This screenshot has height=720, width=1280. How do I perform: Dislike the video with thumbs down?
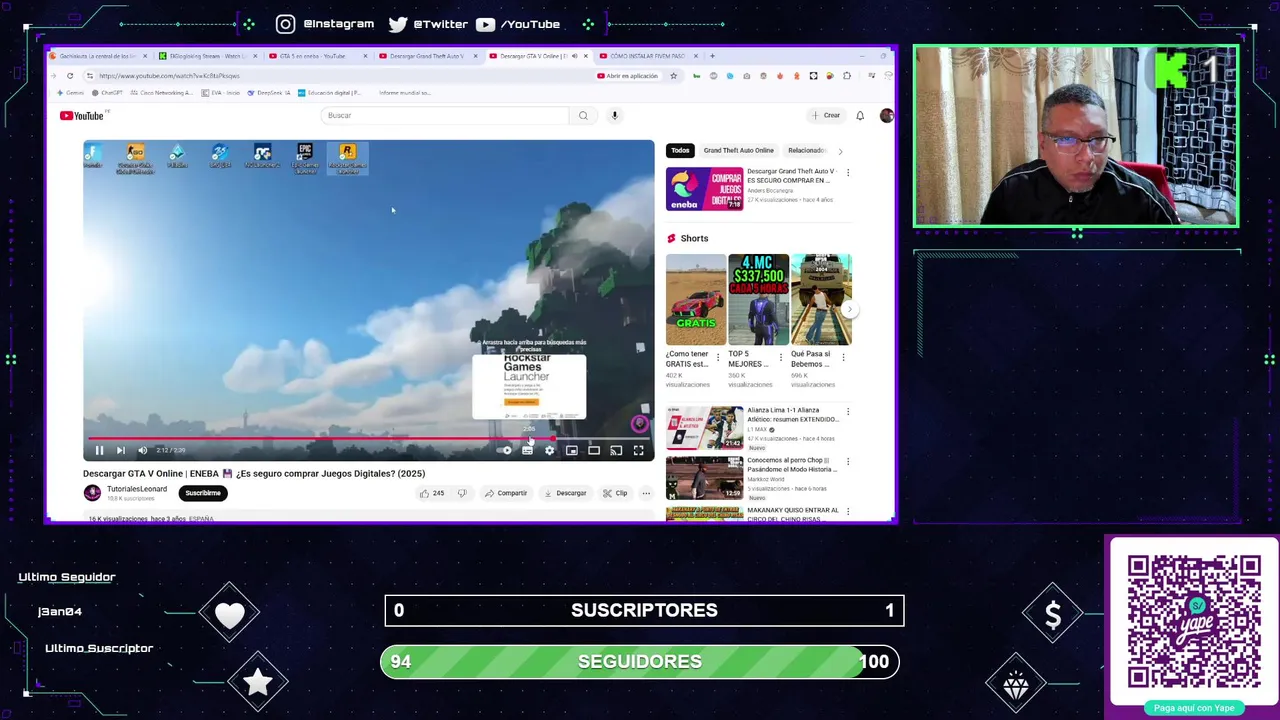click(462, 493)
